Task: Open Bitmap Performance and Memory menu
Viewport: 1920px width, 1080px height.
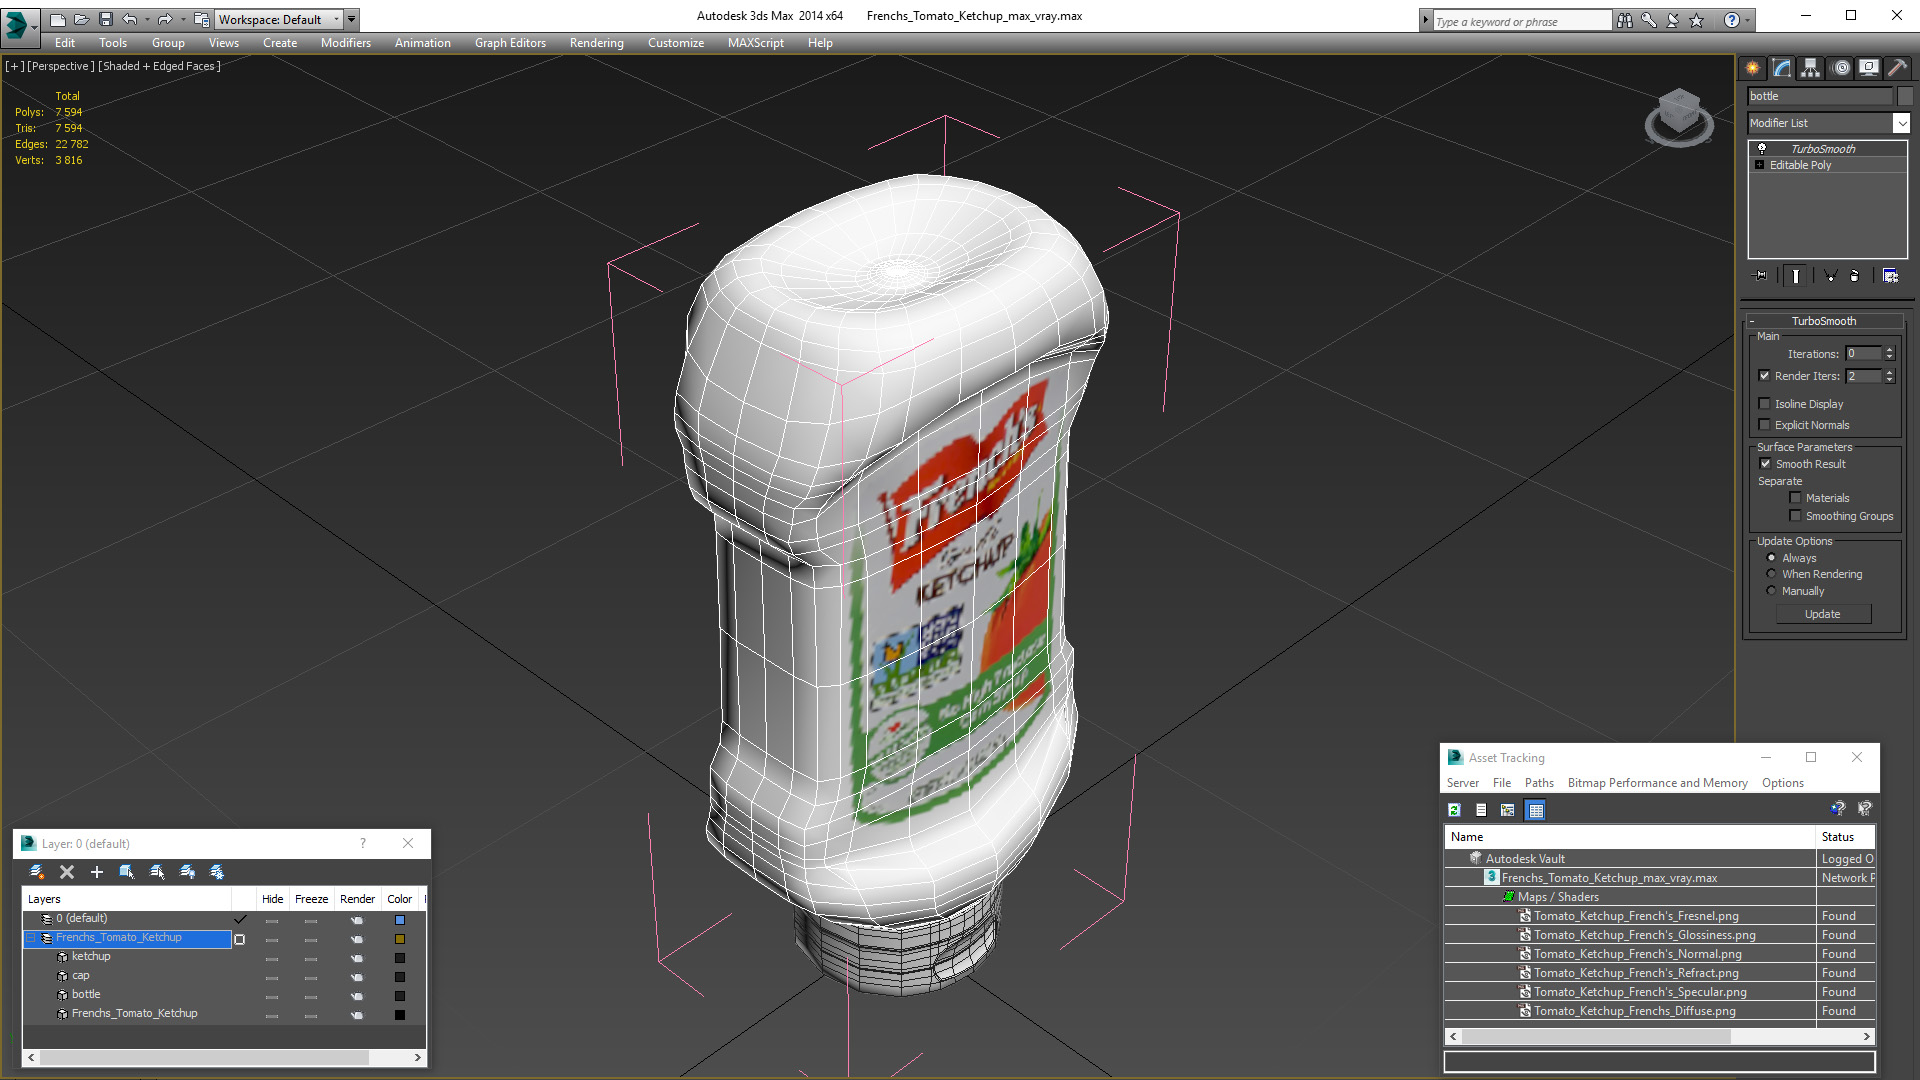Action: (x=1657, y=783)
